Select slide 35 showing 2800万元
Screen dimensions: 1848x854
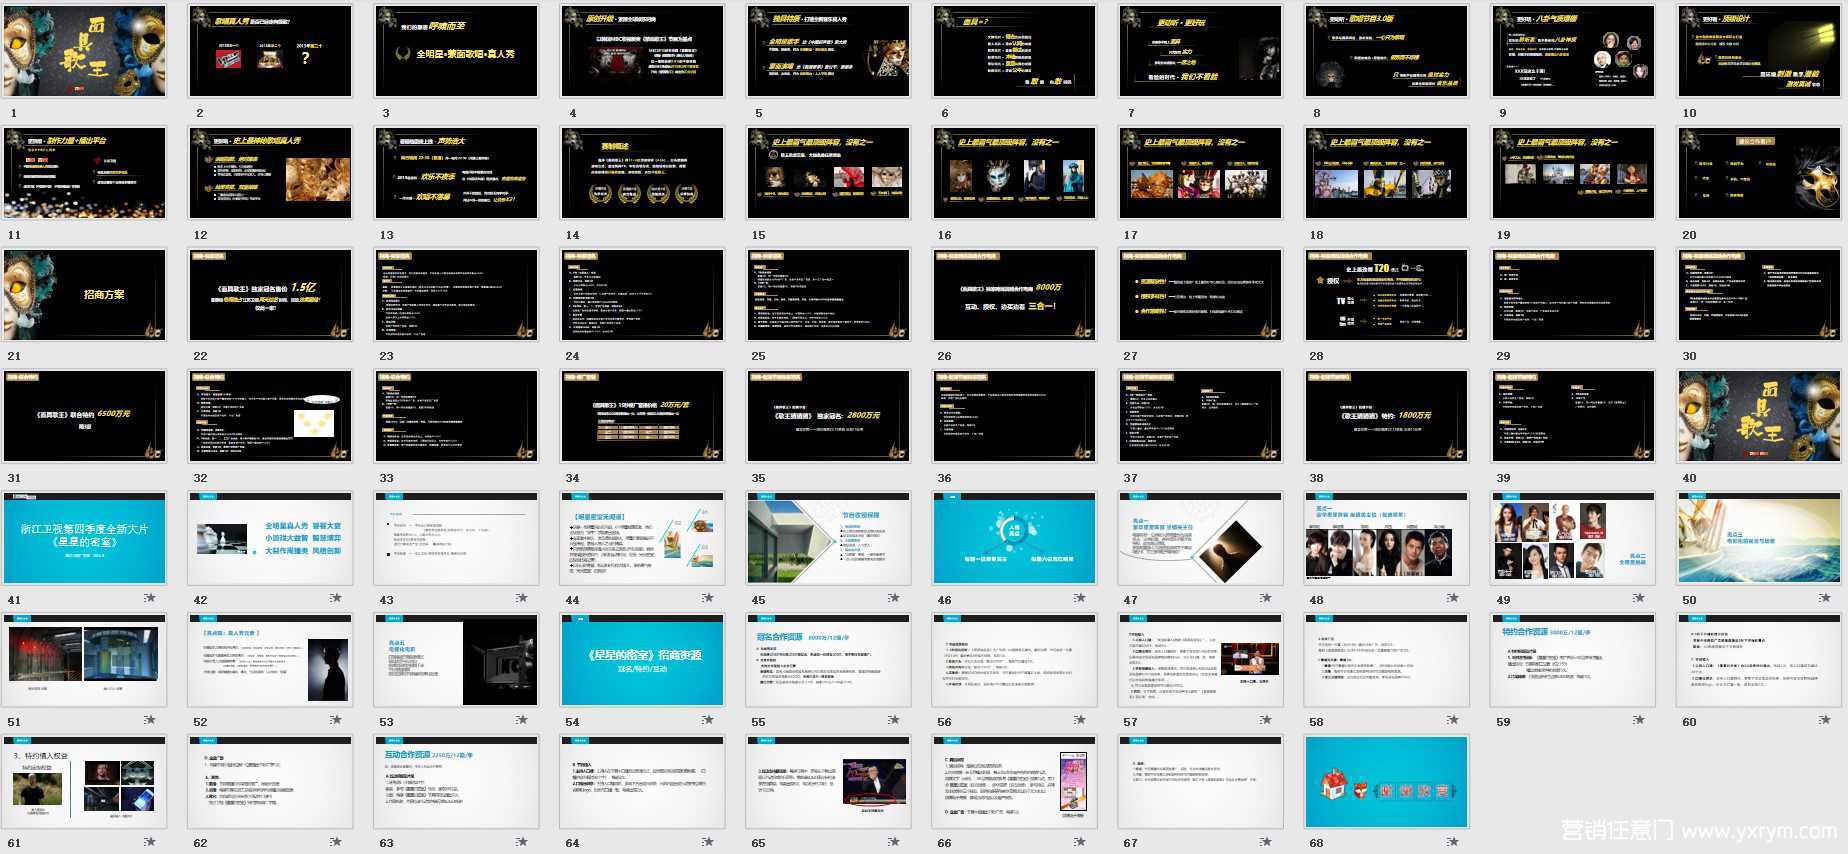[828, 416]
